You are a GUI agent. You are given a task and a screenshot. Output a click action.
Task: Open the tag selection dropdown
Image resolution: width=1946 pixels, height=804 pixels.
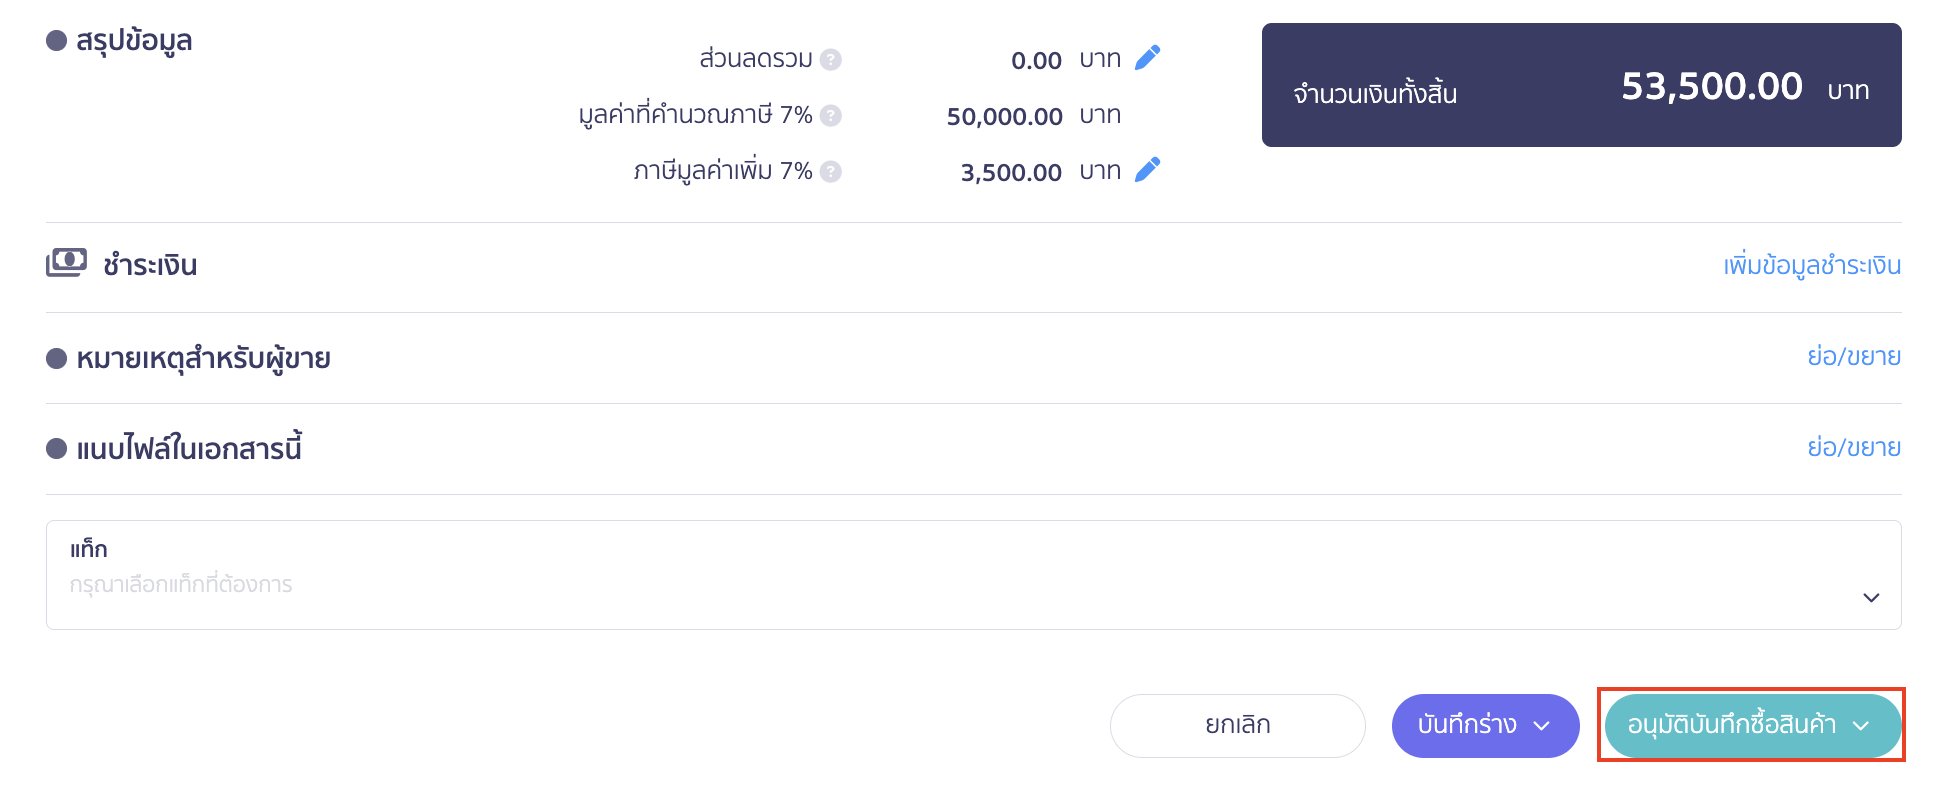(x=1869, y=597)
